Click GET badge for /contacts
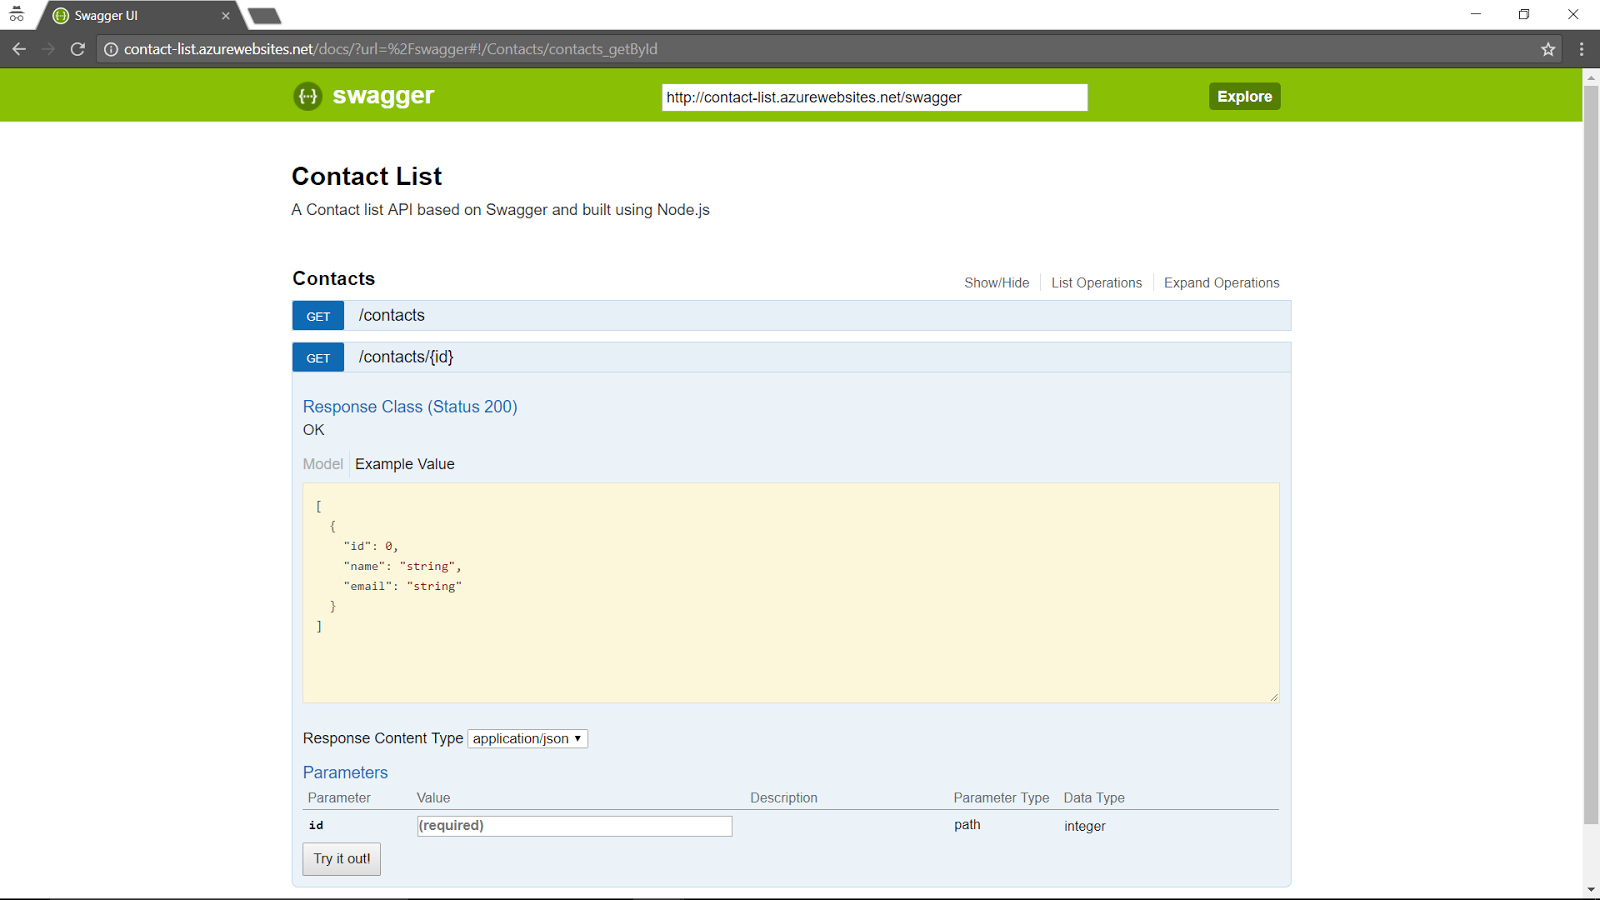The width and height of the screenshot is (1600, 900). click(x=318, y=316)
